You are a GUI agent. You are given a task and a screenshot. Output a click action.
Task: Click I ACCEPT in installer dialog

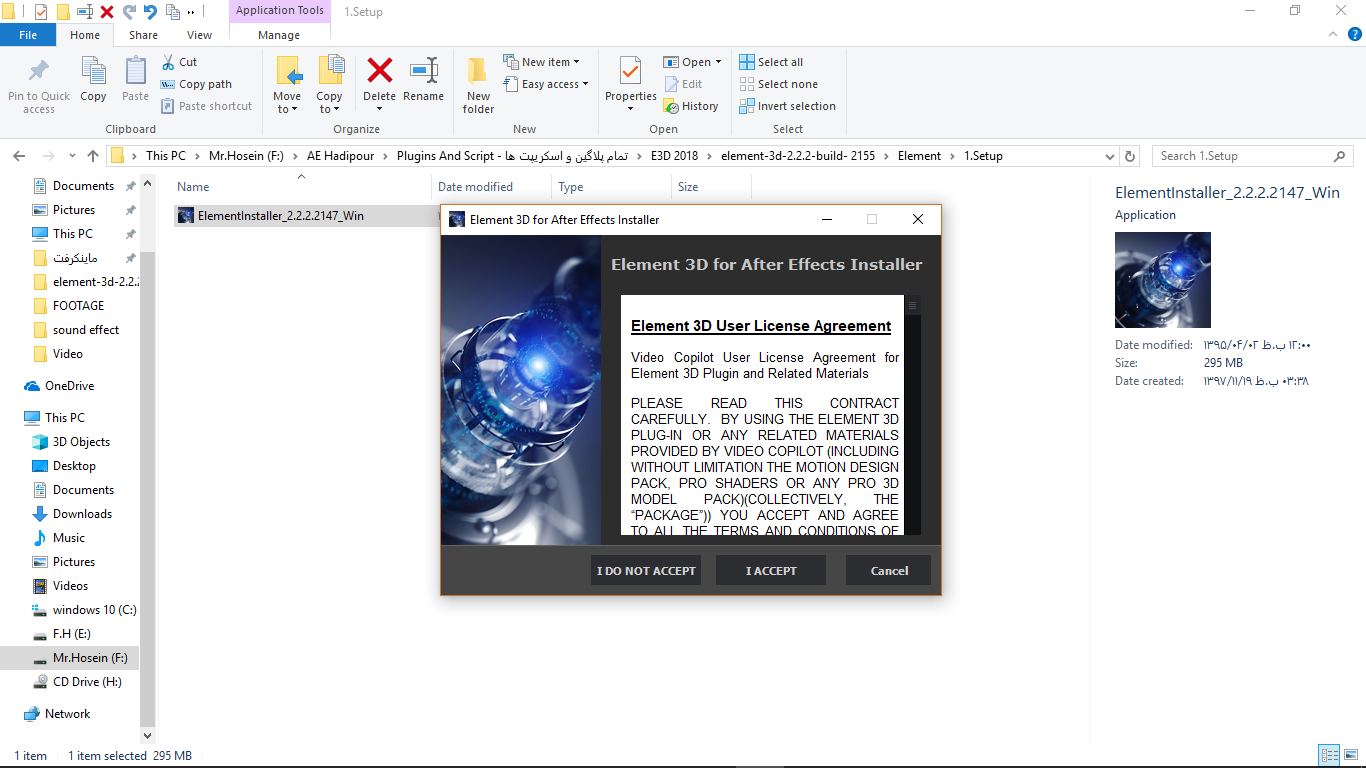pyautogui.click(x=771, y=571)
